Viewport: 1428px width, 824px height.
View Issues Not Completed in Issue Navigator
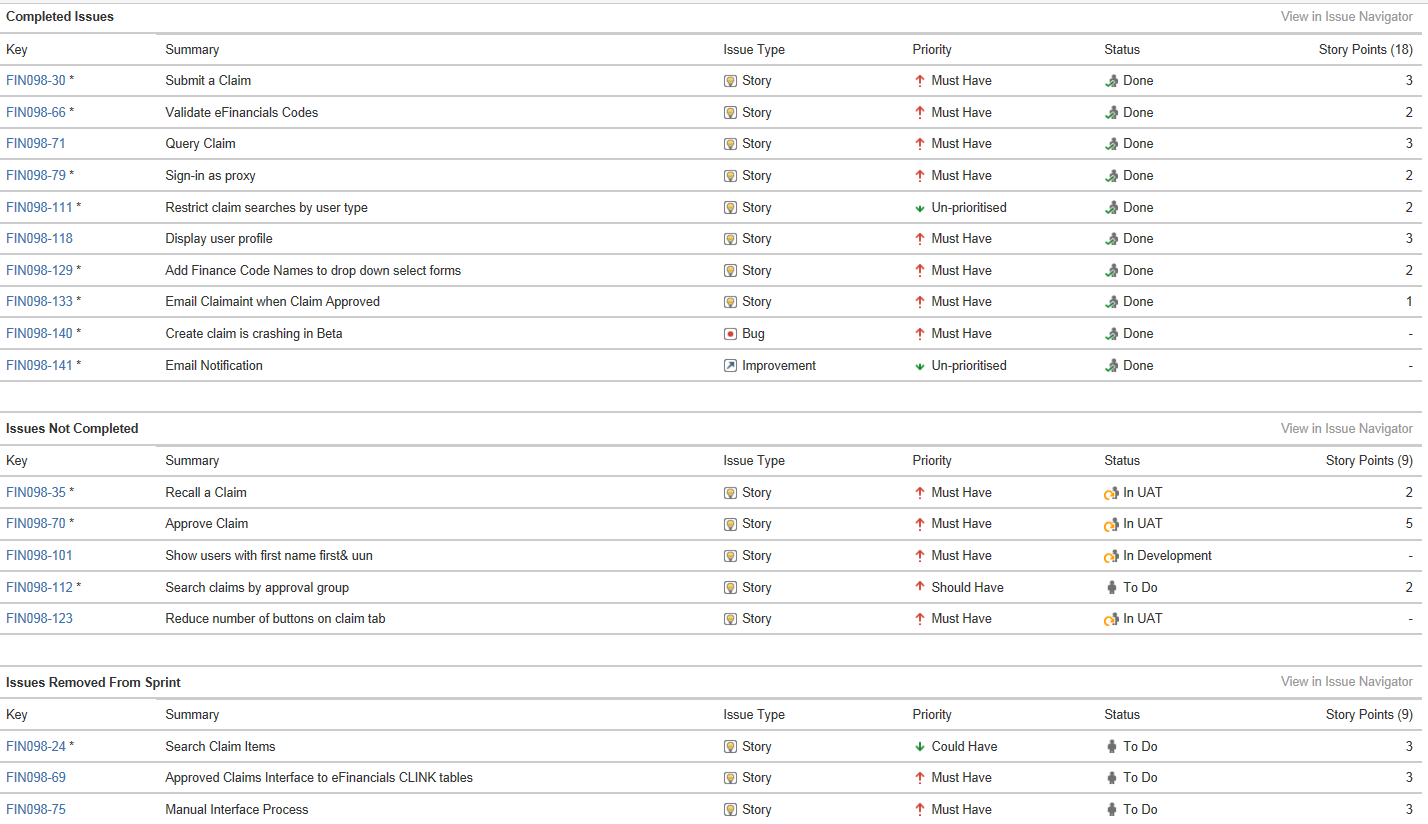[x=1347, y=428]
